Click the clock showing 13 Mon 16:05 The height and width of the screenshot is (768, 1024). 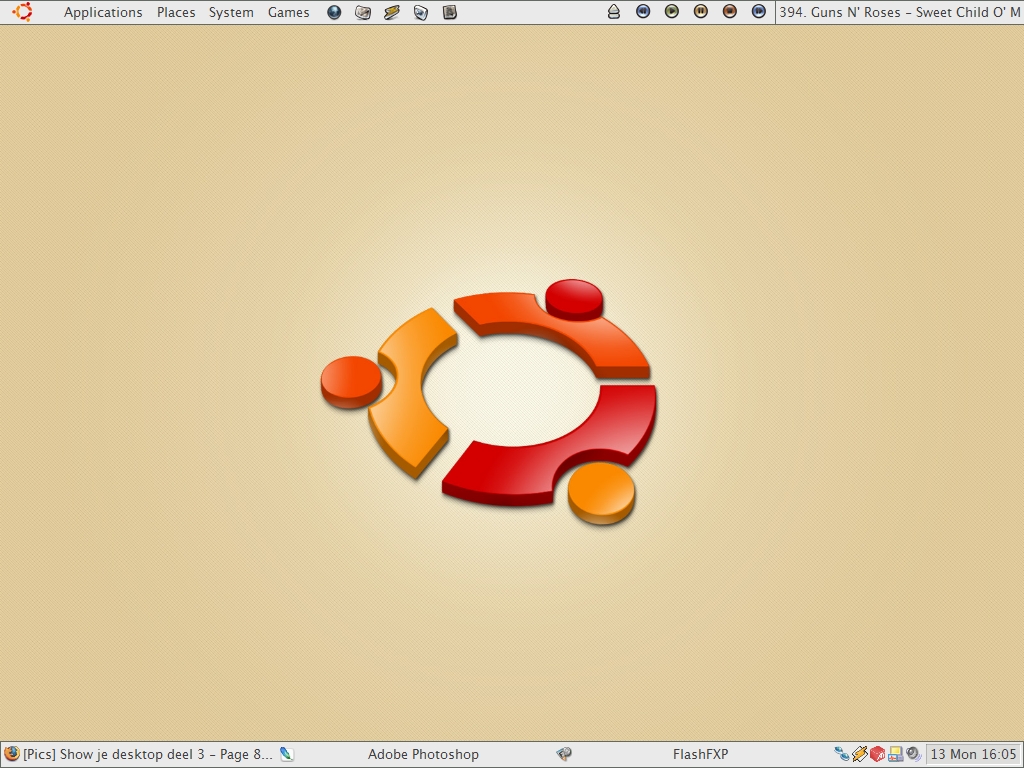point(974,754)
